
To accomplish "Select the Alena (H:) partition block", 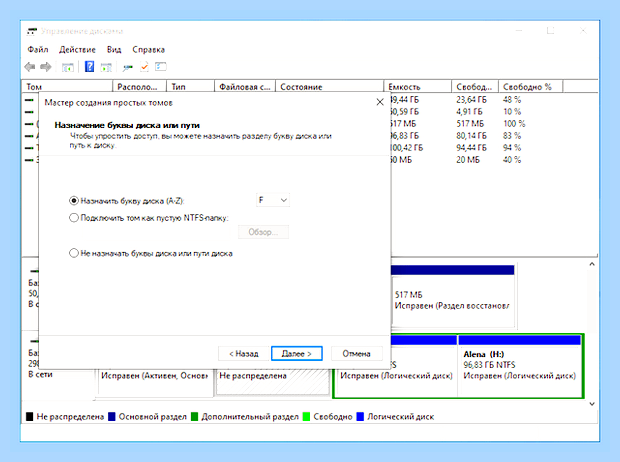I will pyautogui.click(x=520, y=365).
